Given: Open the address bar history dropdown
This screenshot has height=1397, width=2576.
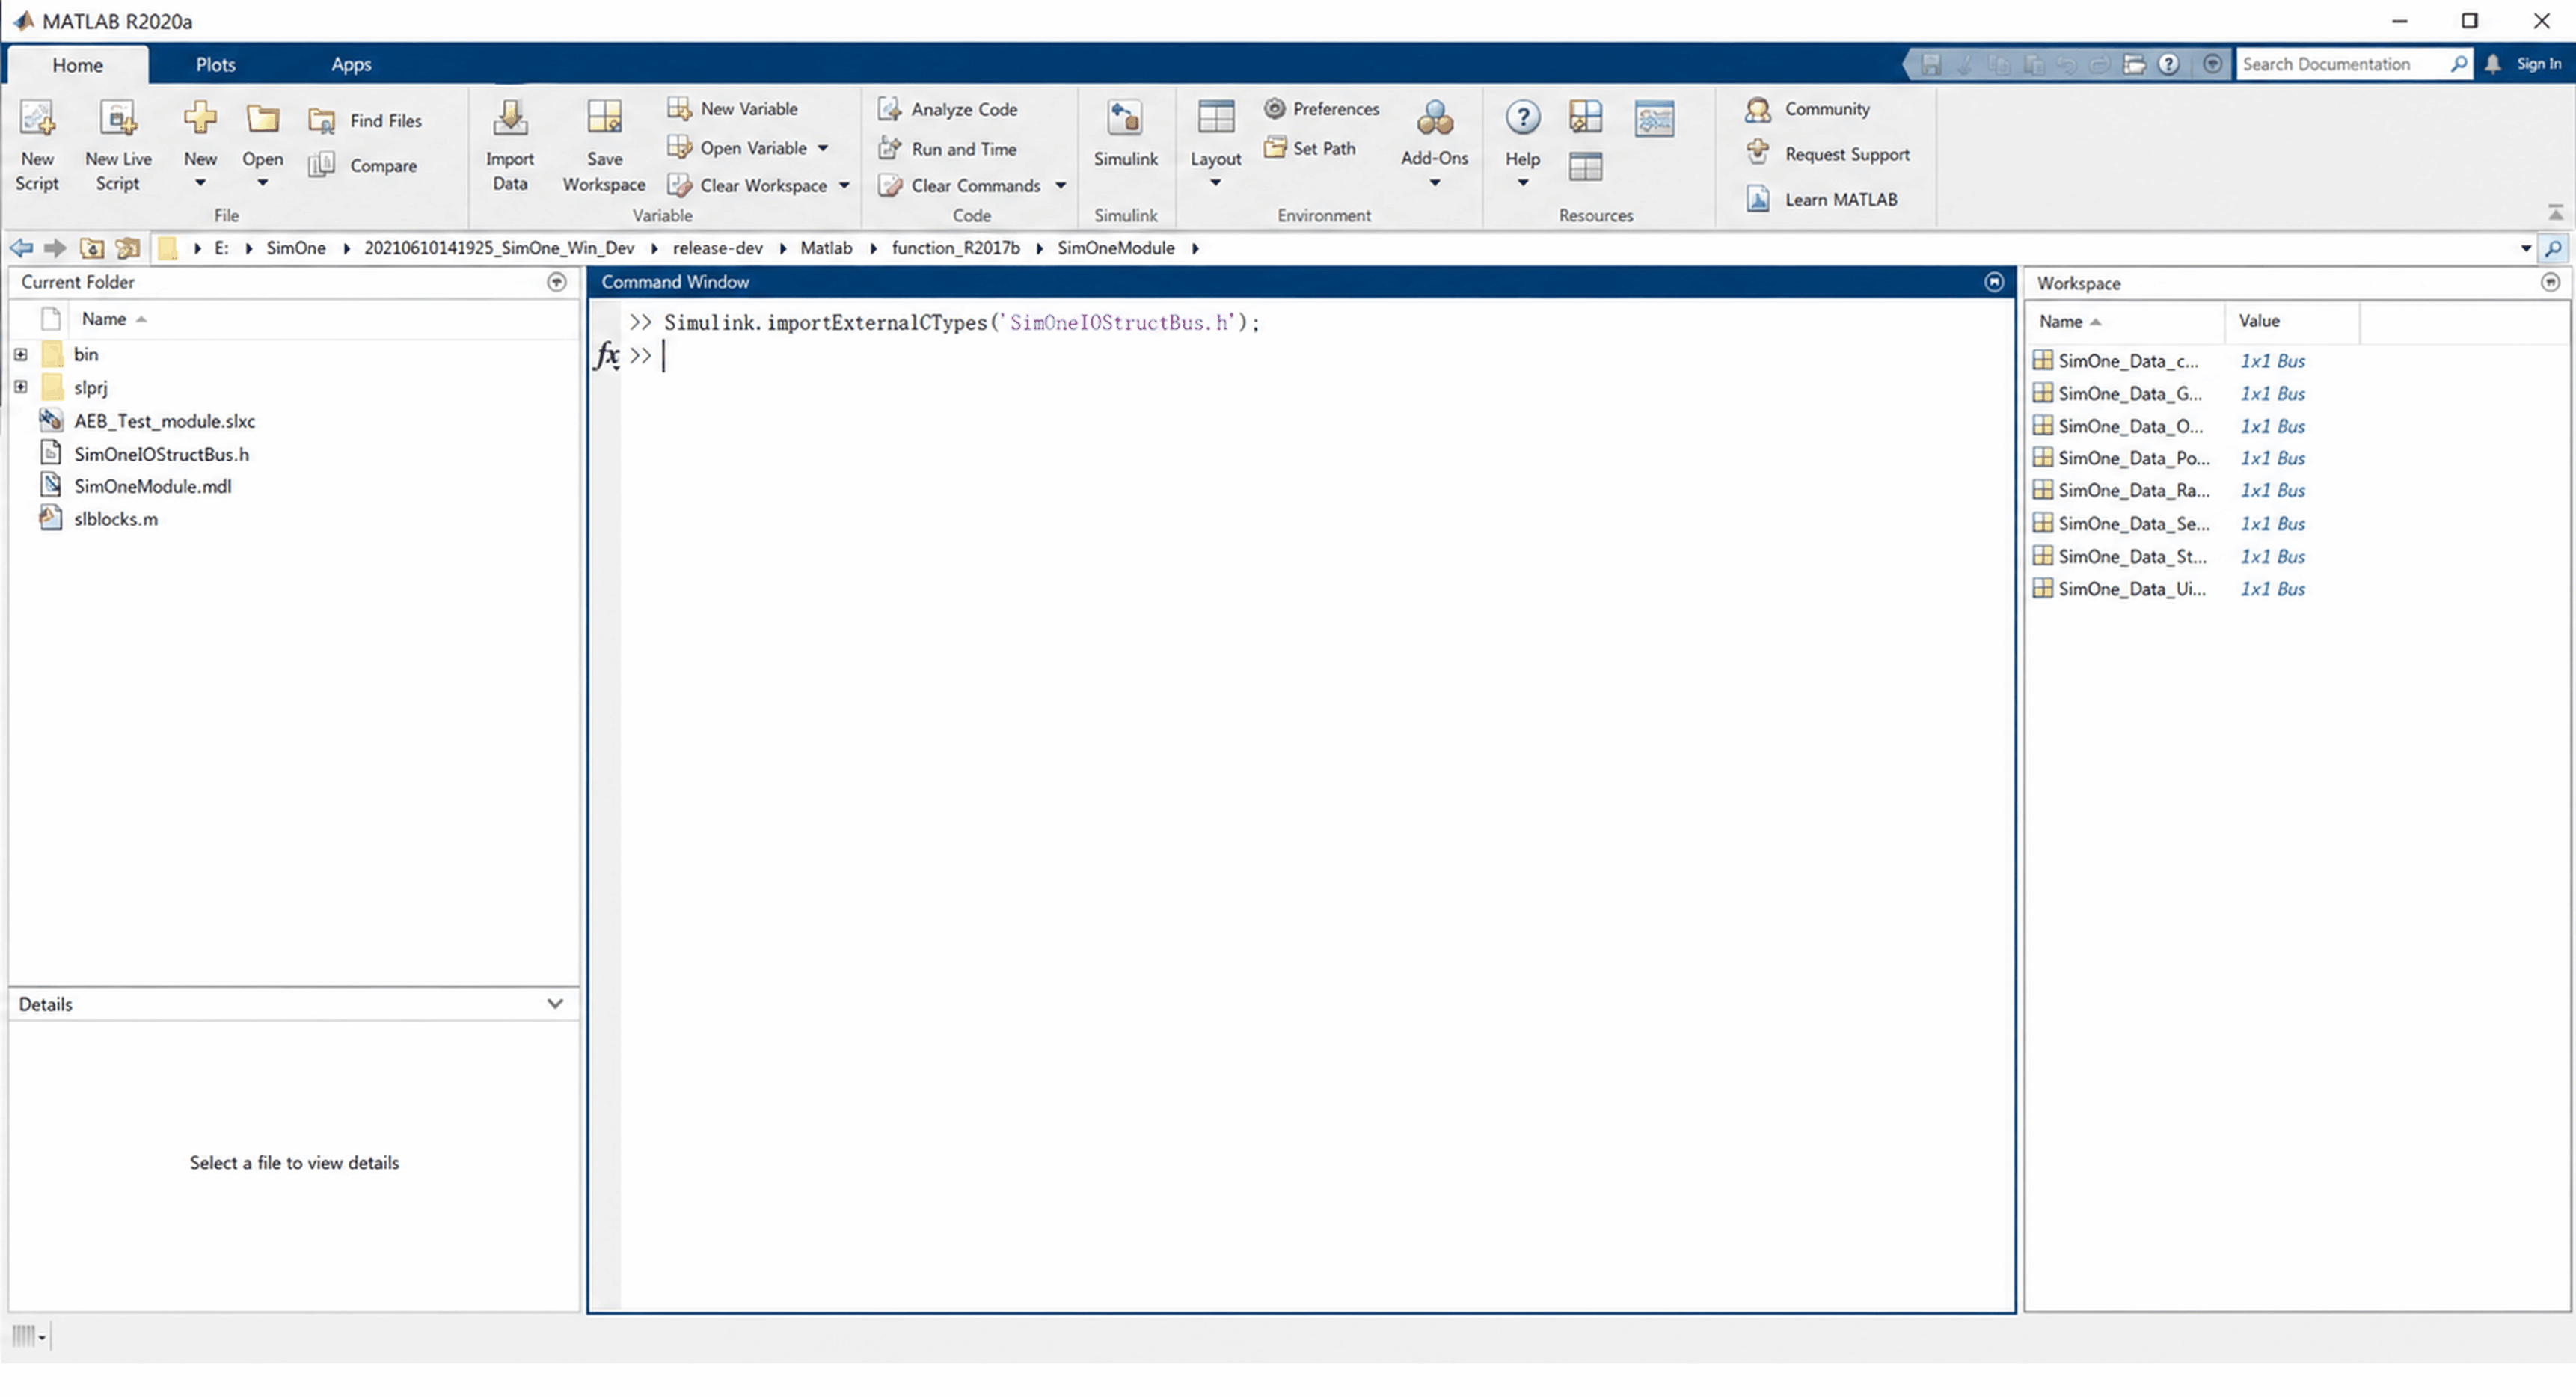Looking at the screenshot, I should tap(2525, 248).
